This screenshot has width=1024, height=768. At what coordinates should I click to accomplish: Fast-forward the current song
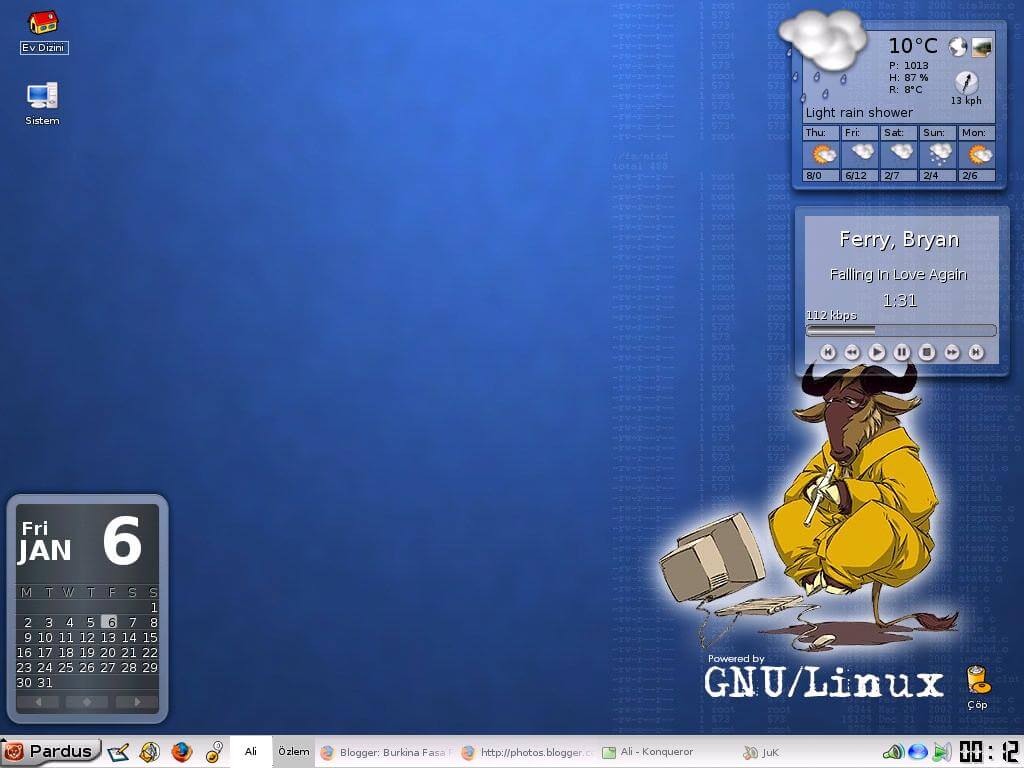click(952, 352)
